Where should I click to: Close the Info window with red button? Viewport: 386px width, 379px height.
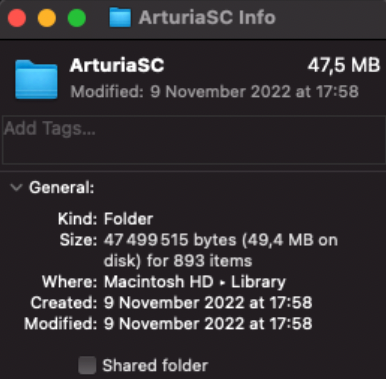17,18
